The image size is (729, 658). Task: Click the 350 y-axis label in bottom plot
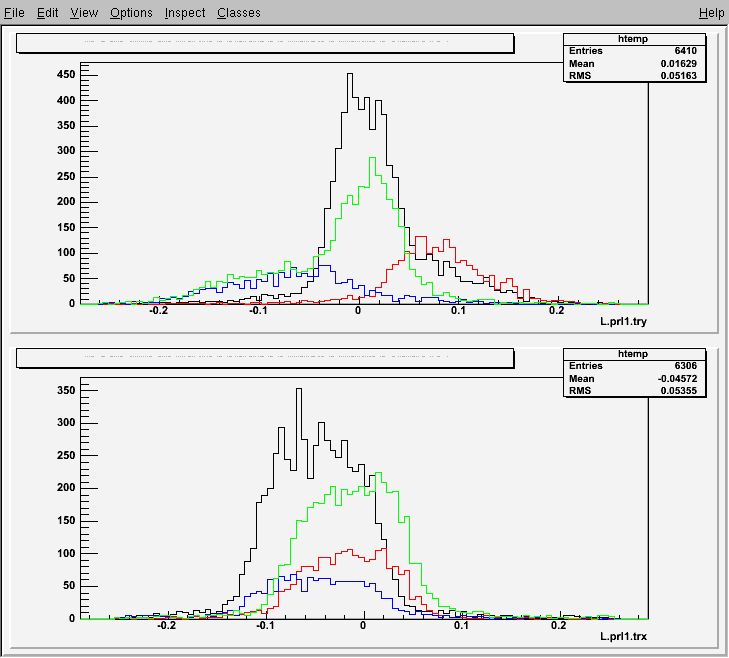[x=66, y=390]
